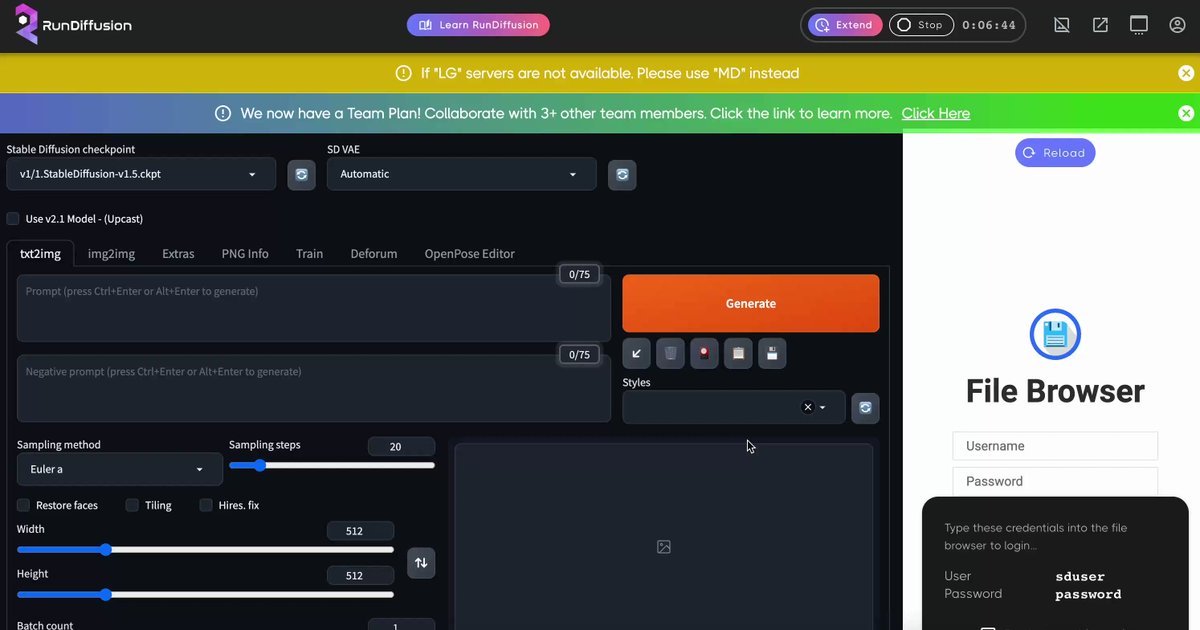Click the Height slider track
This screenshot has width=1200, height=630.
click(x=205, y=594)
